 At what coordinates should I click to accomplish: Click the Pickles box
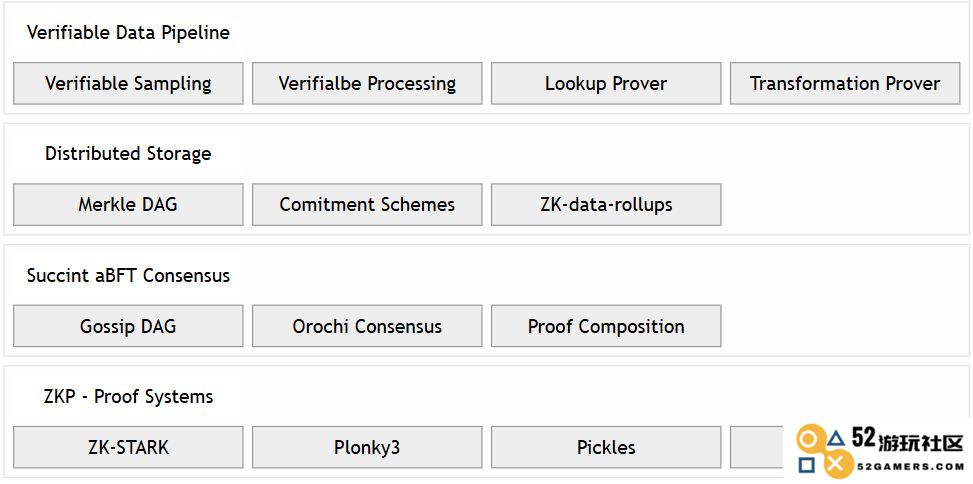click(606, 447)
